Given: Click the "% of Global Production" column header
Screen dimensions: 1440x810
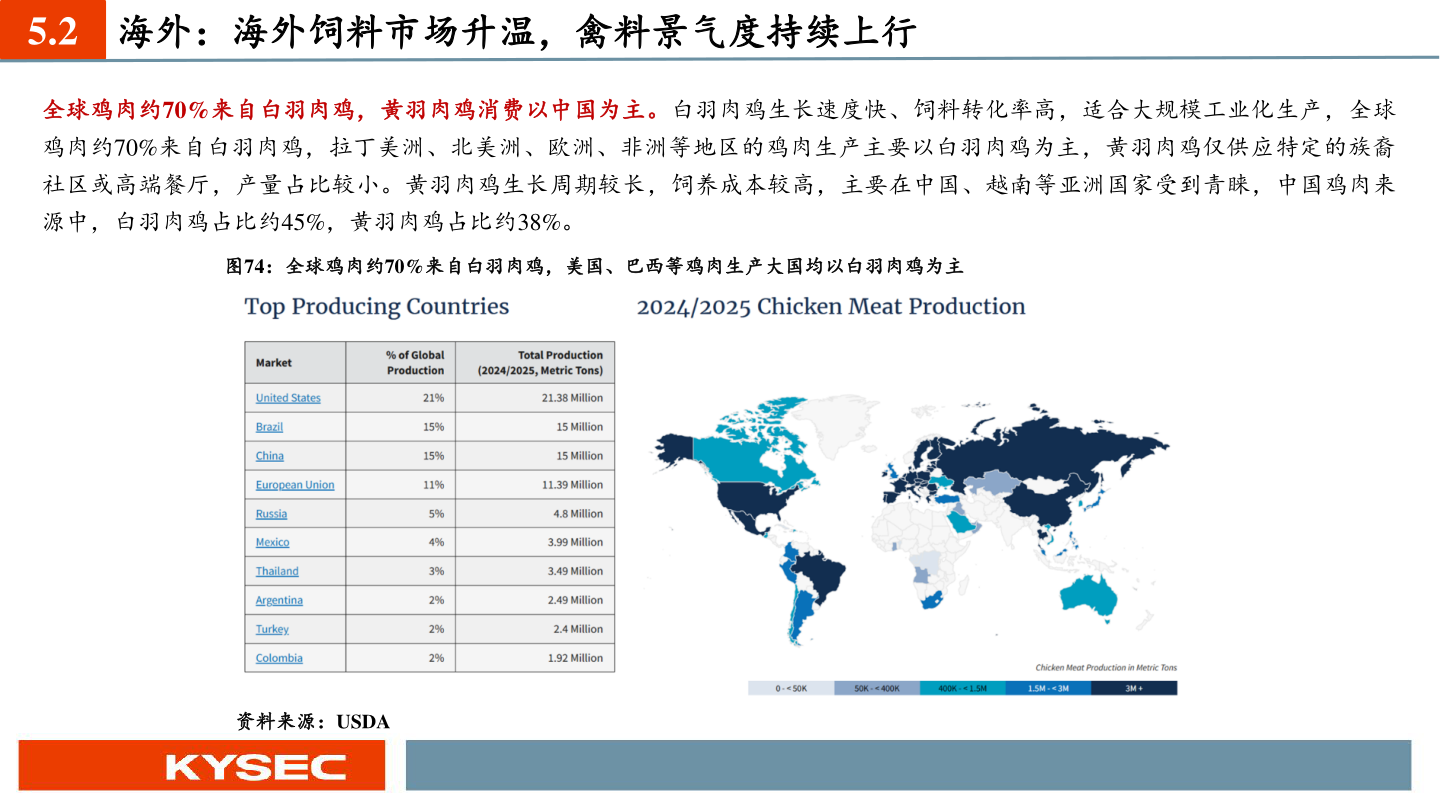Looking at the screenshot, I should coord(401,363).
